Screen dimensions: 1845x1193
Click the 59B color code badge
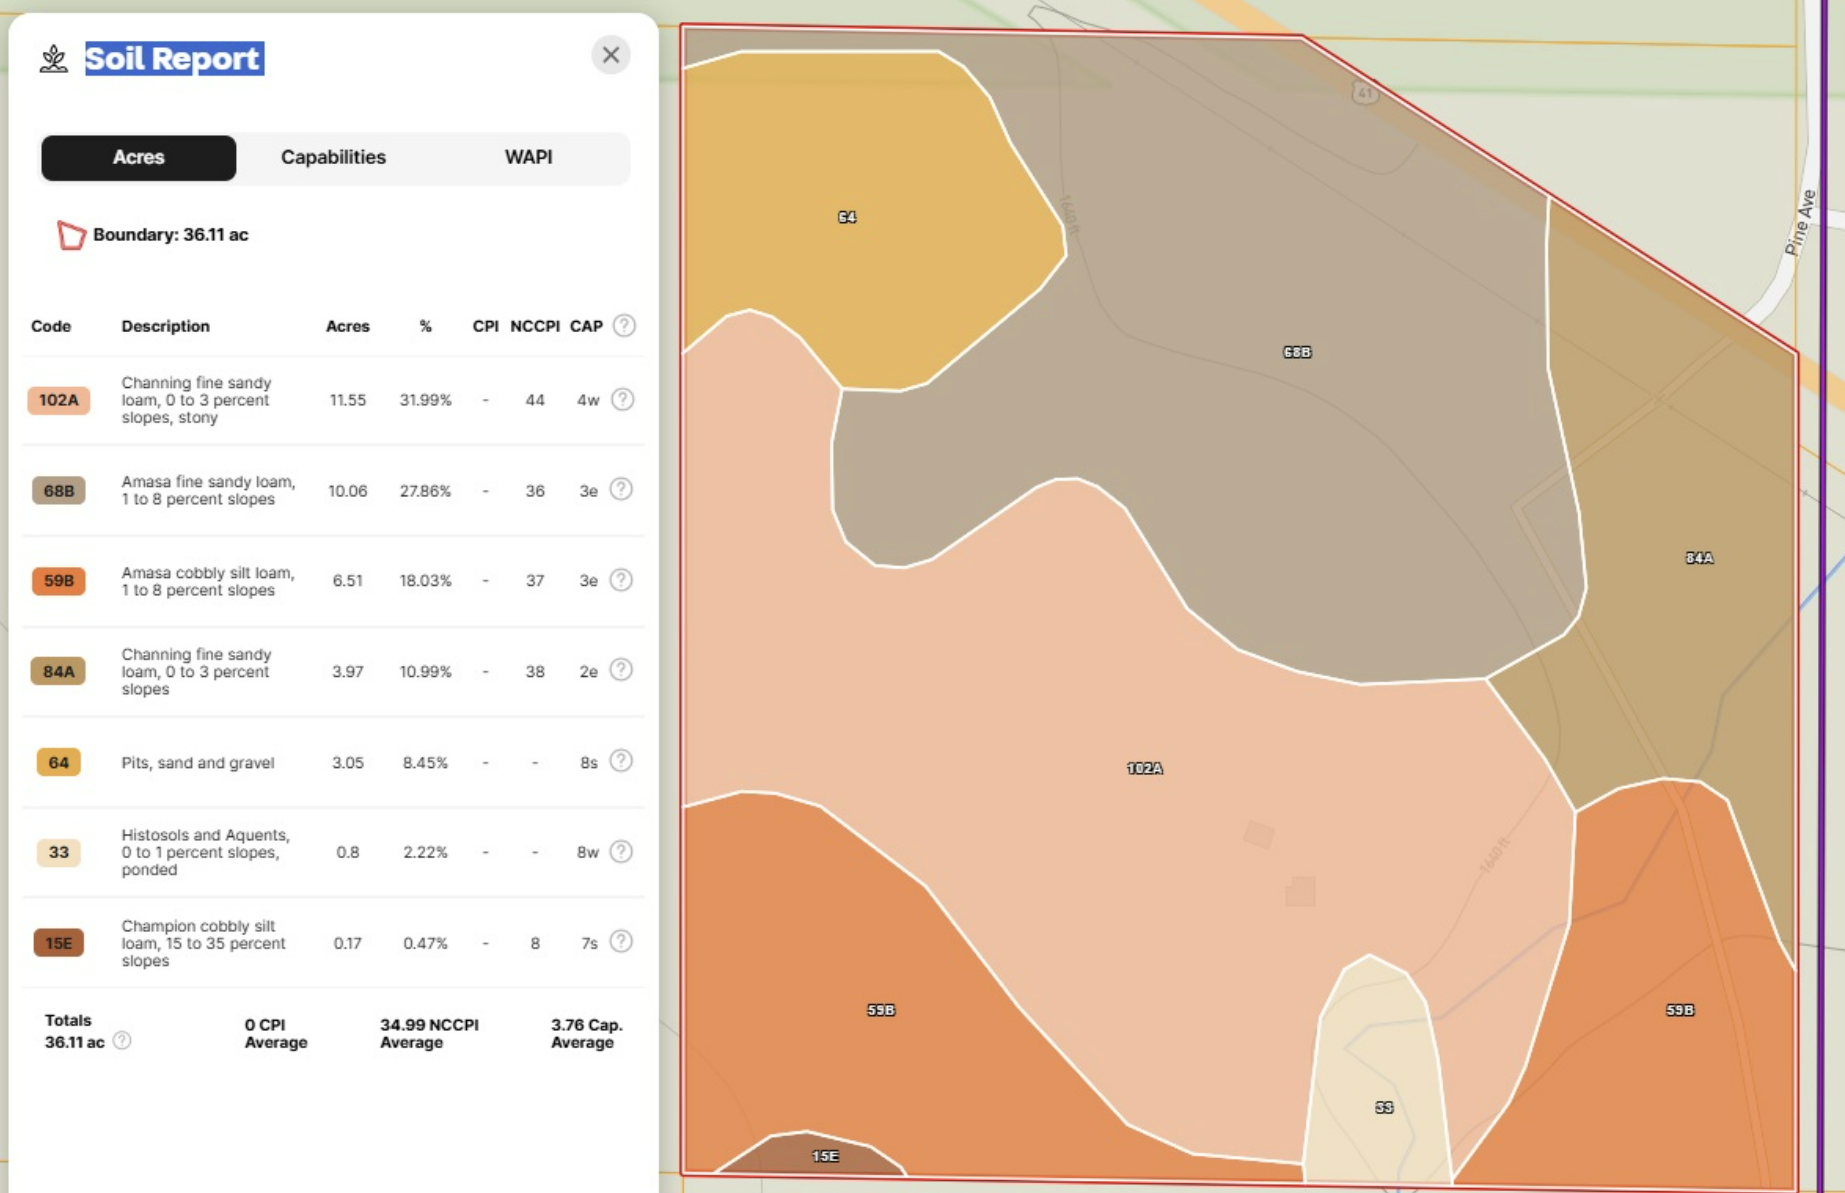pos(58,581)
